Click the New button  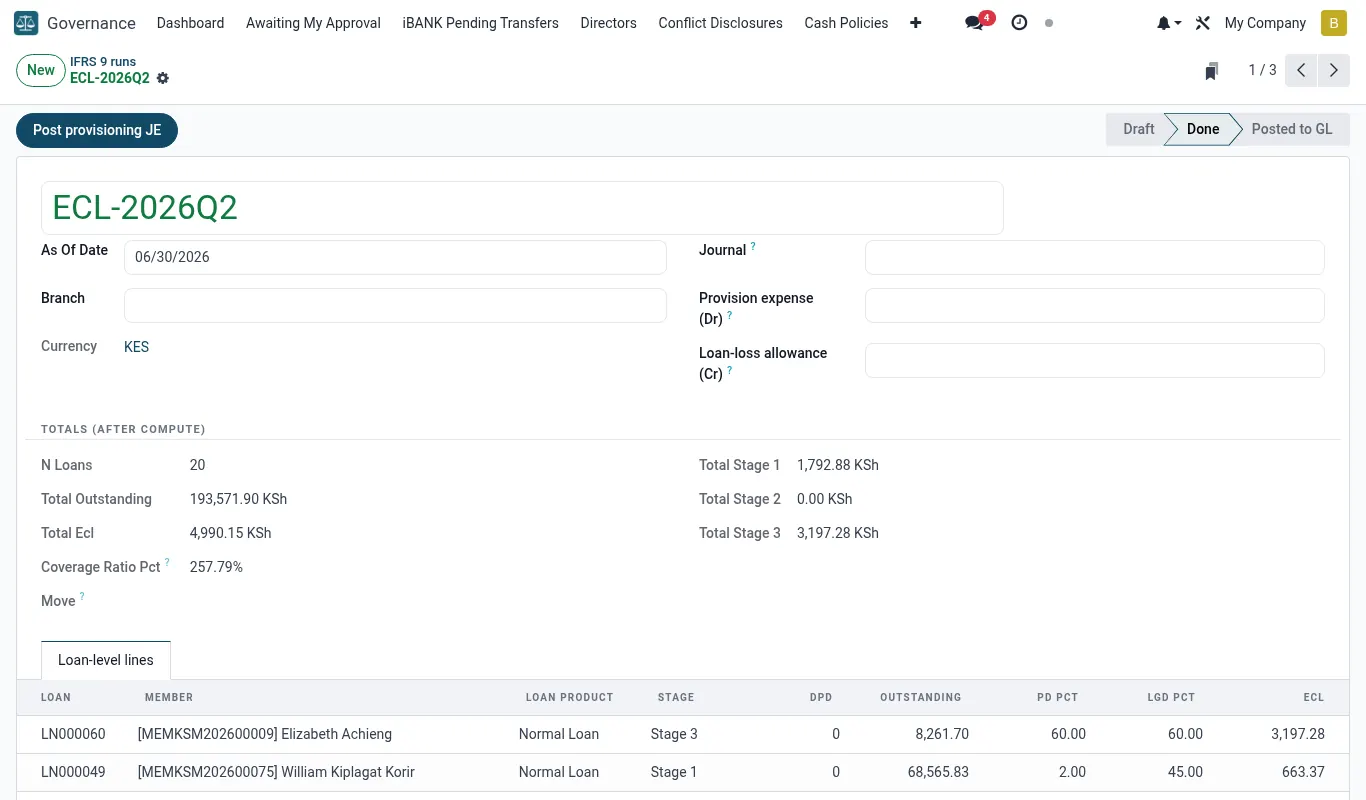pos(41,70)
